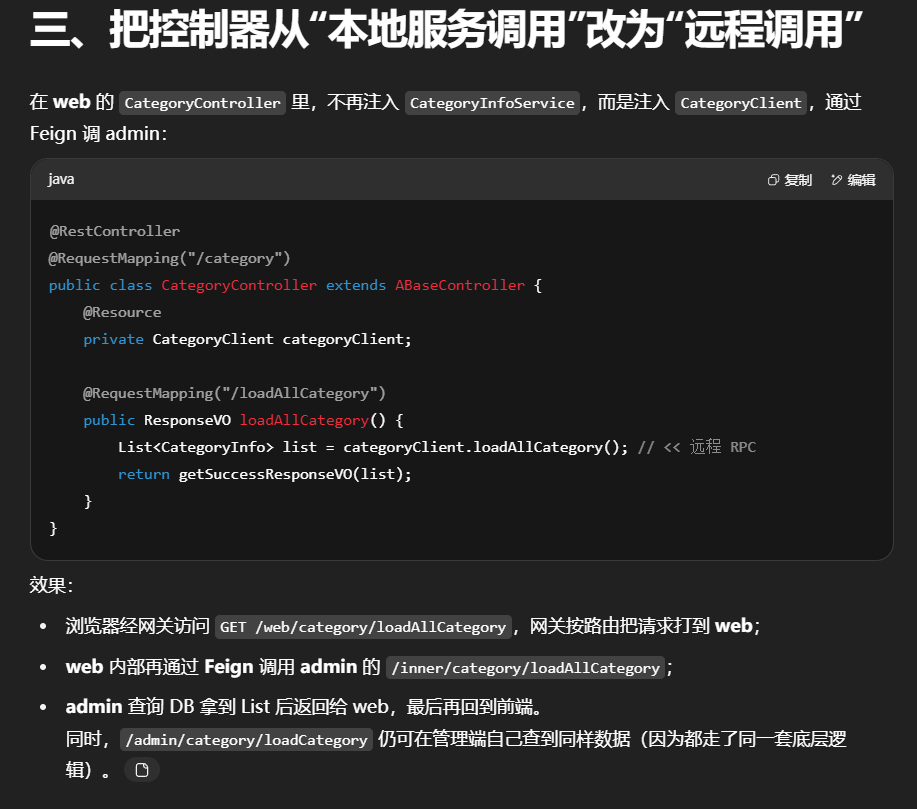Viewport: 917px width, 809px height.
Task: Click the java language label in code header
Action: [x=61, y=180]
